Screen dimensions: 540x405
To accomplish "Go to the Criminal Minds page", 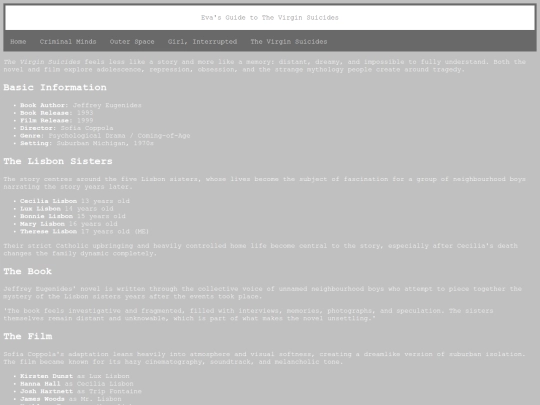I will tap(68, 42).
